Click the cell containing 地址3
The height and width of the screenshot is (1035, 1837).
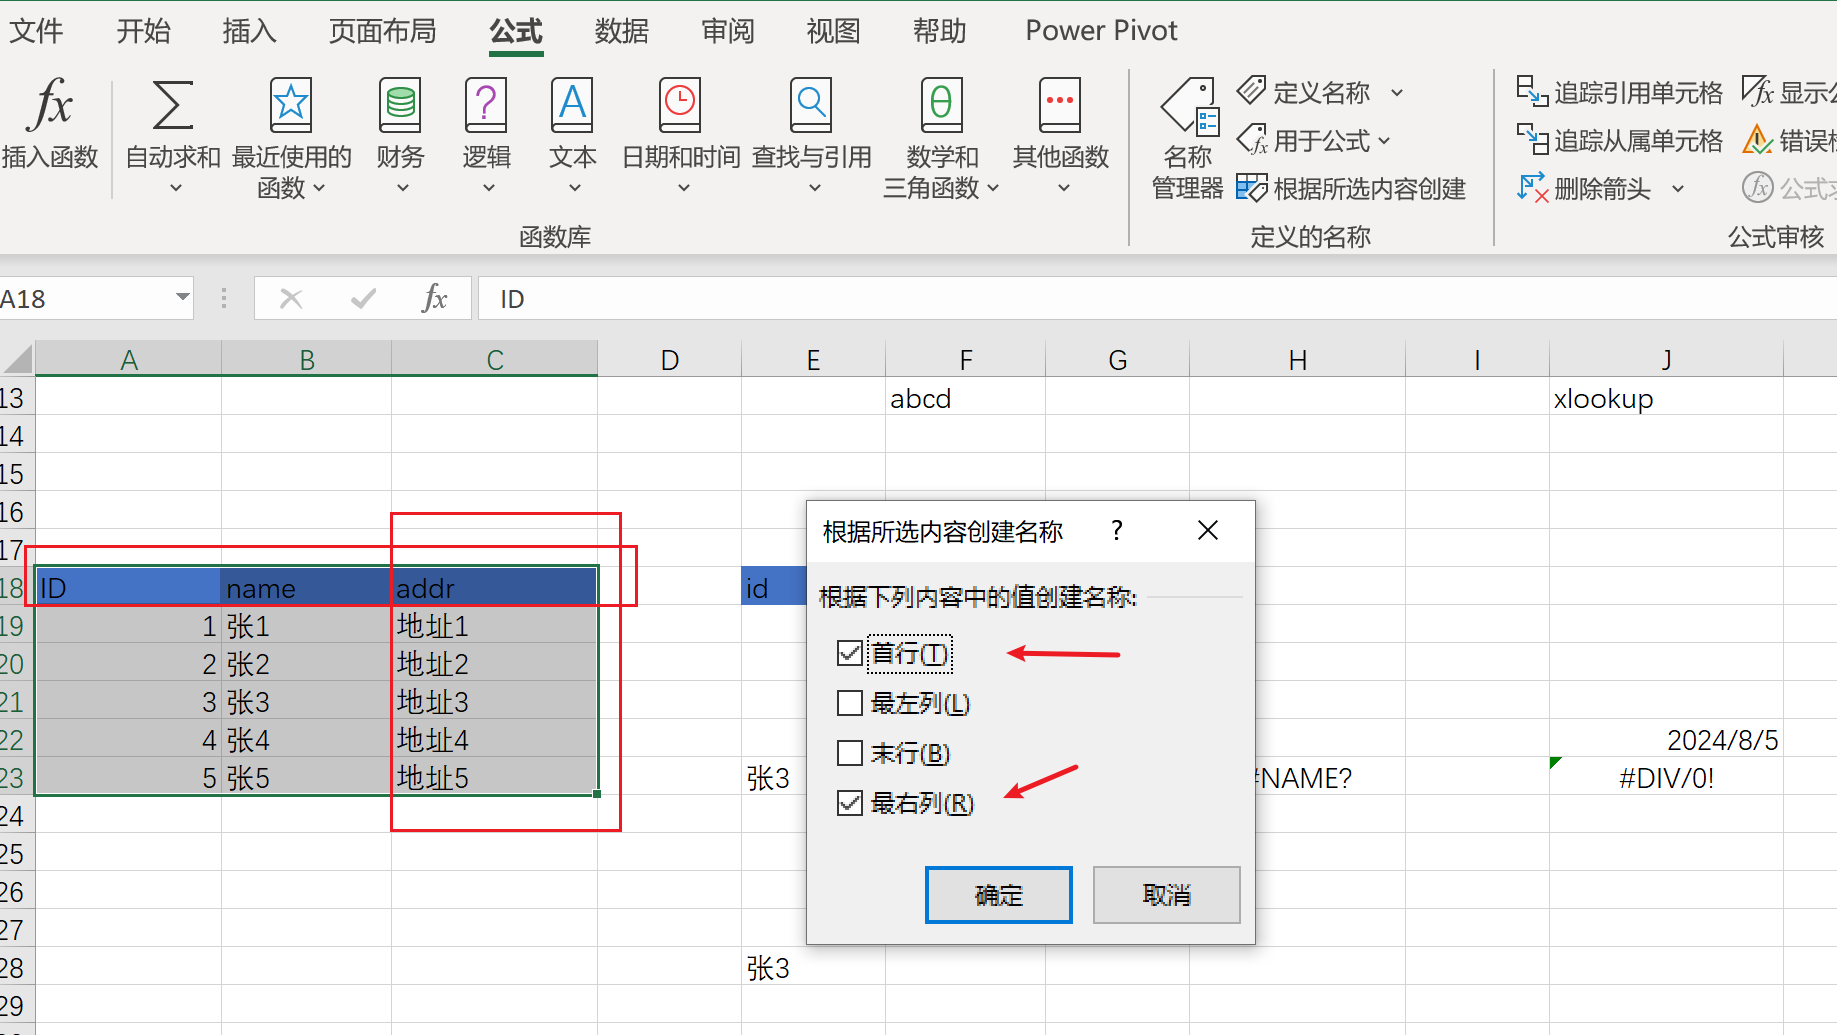[x=494, y=702]
